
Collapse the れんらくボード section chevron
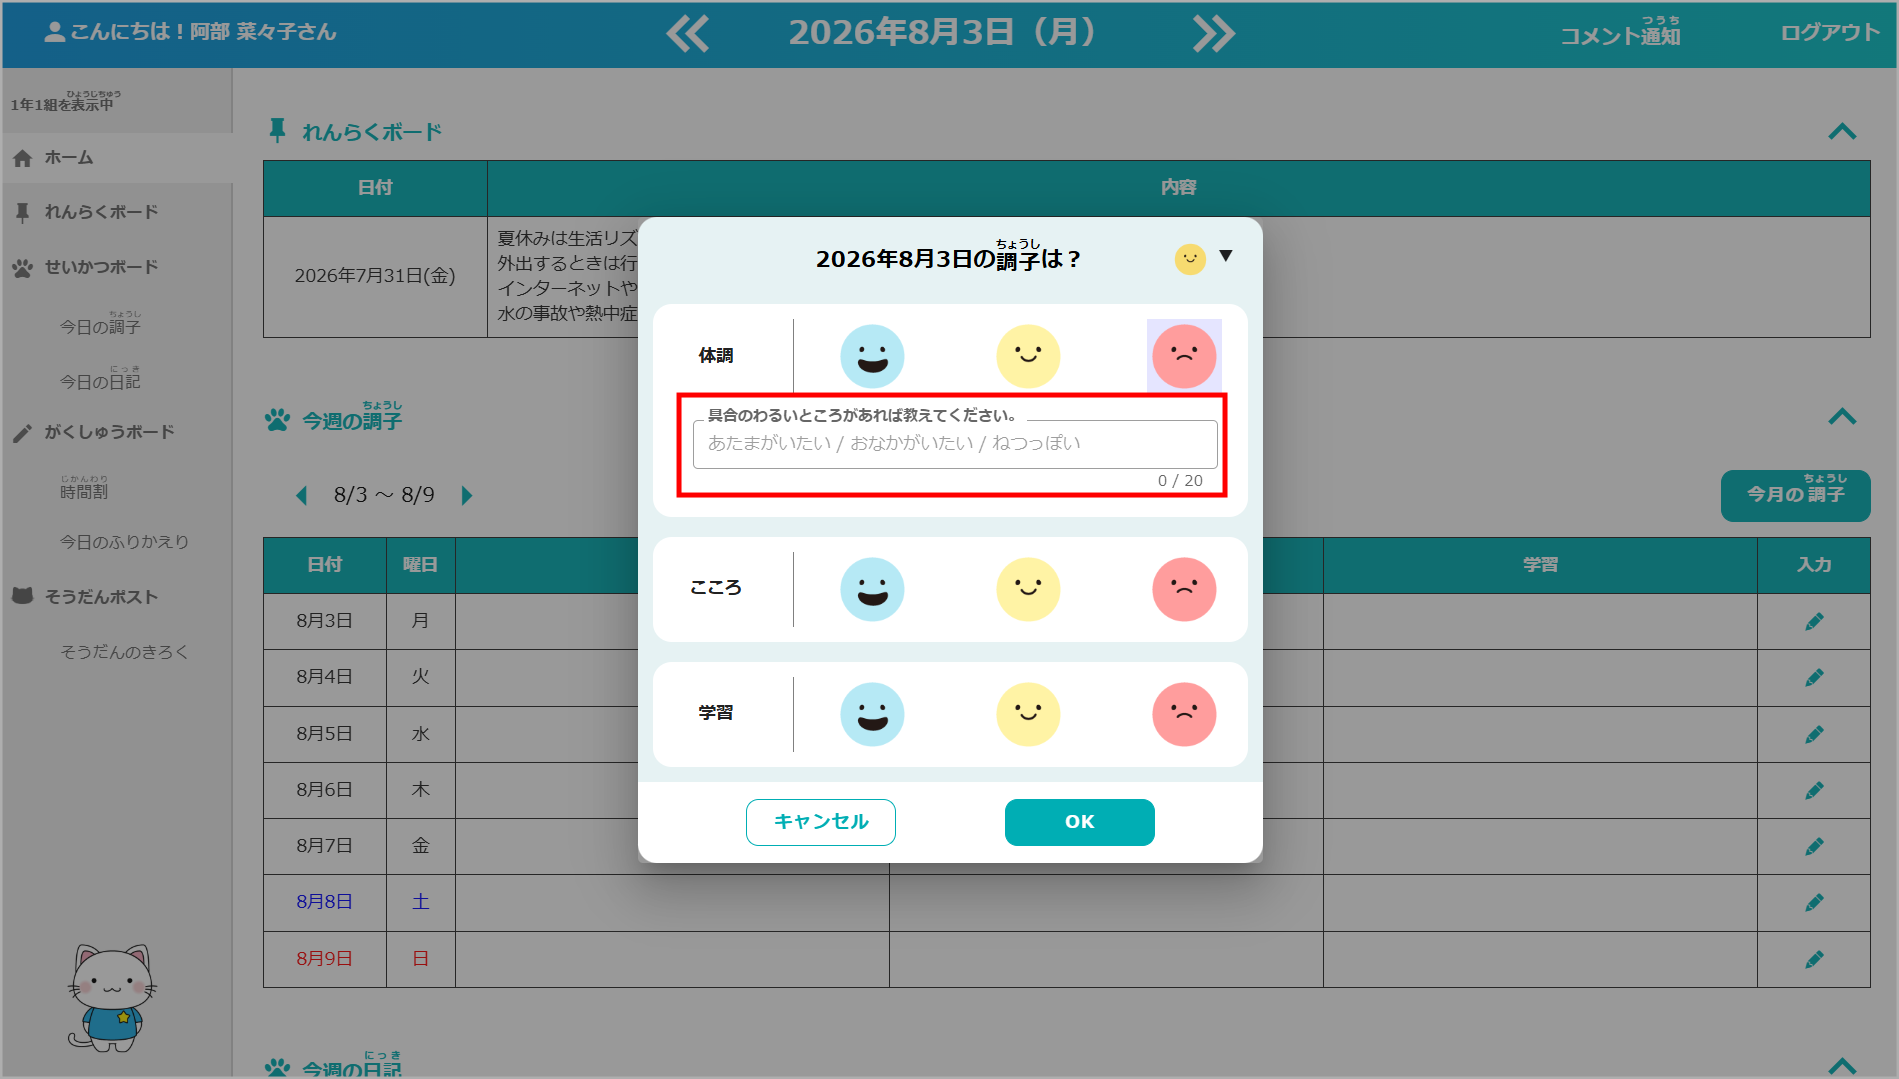click(x=1842, y=132)
